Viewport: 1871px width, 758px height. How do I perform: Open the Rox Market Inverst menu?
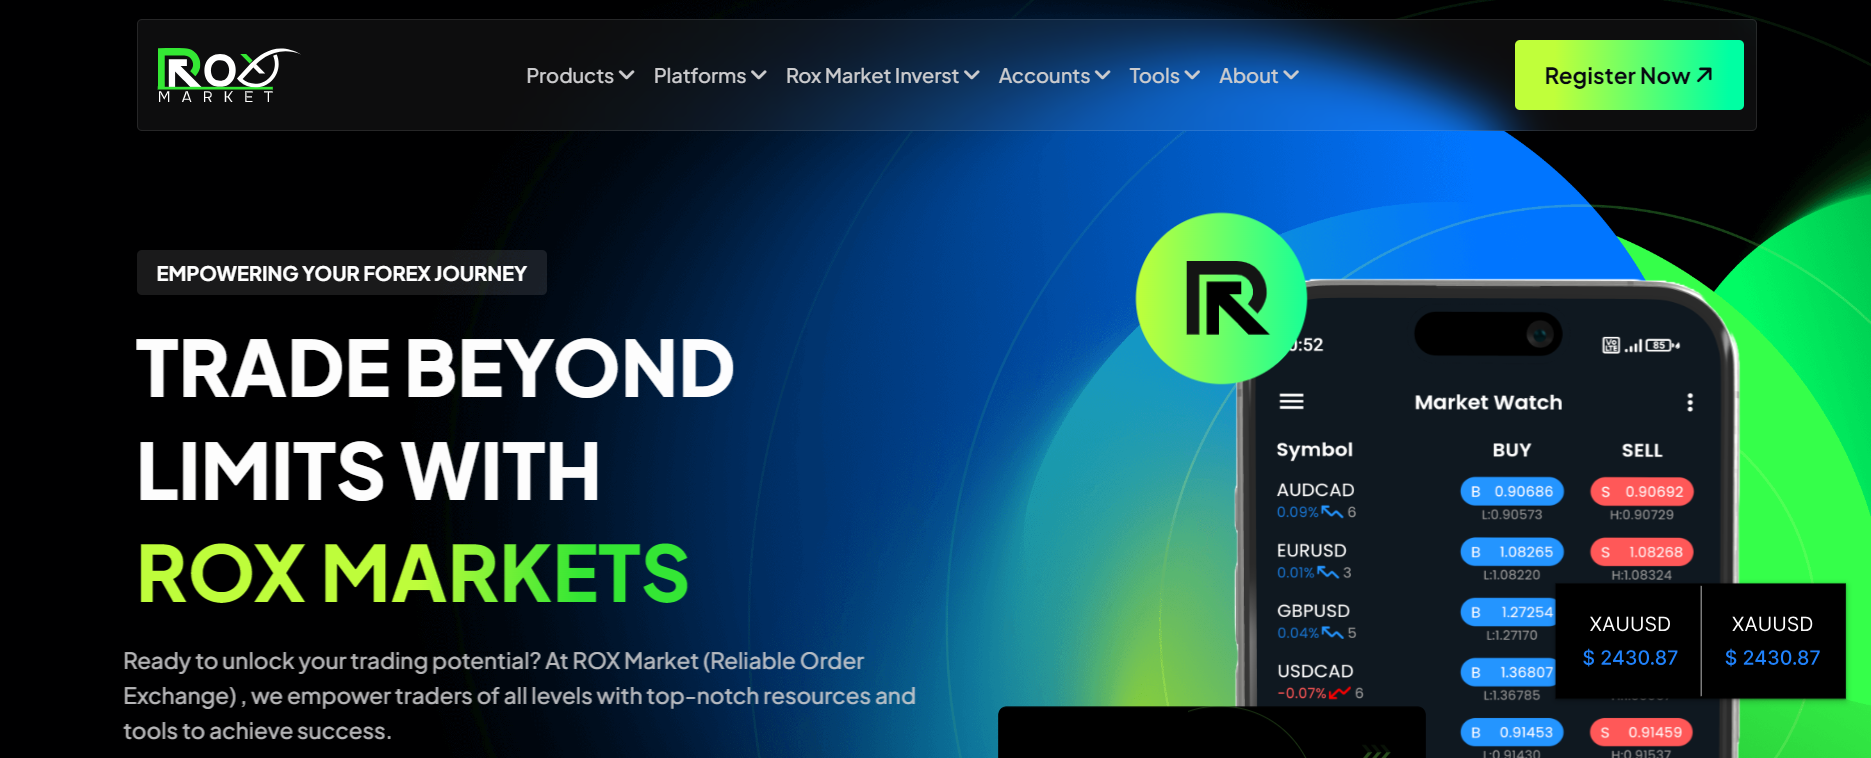882,76
